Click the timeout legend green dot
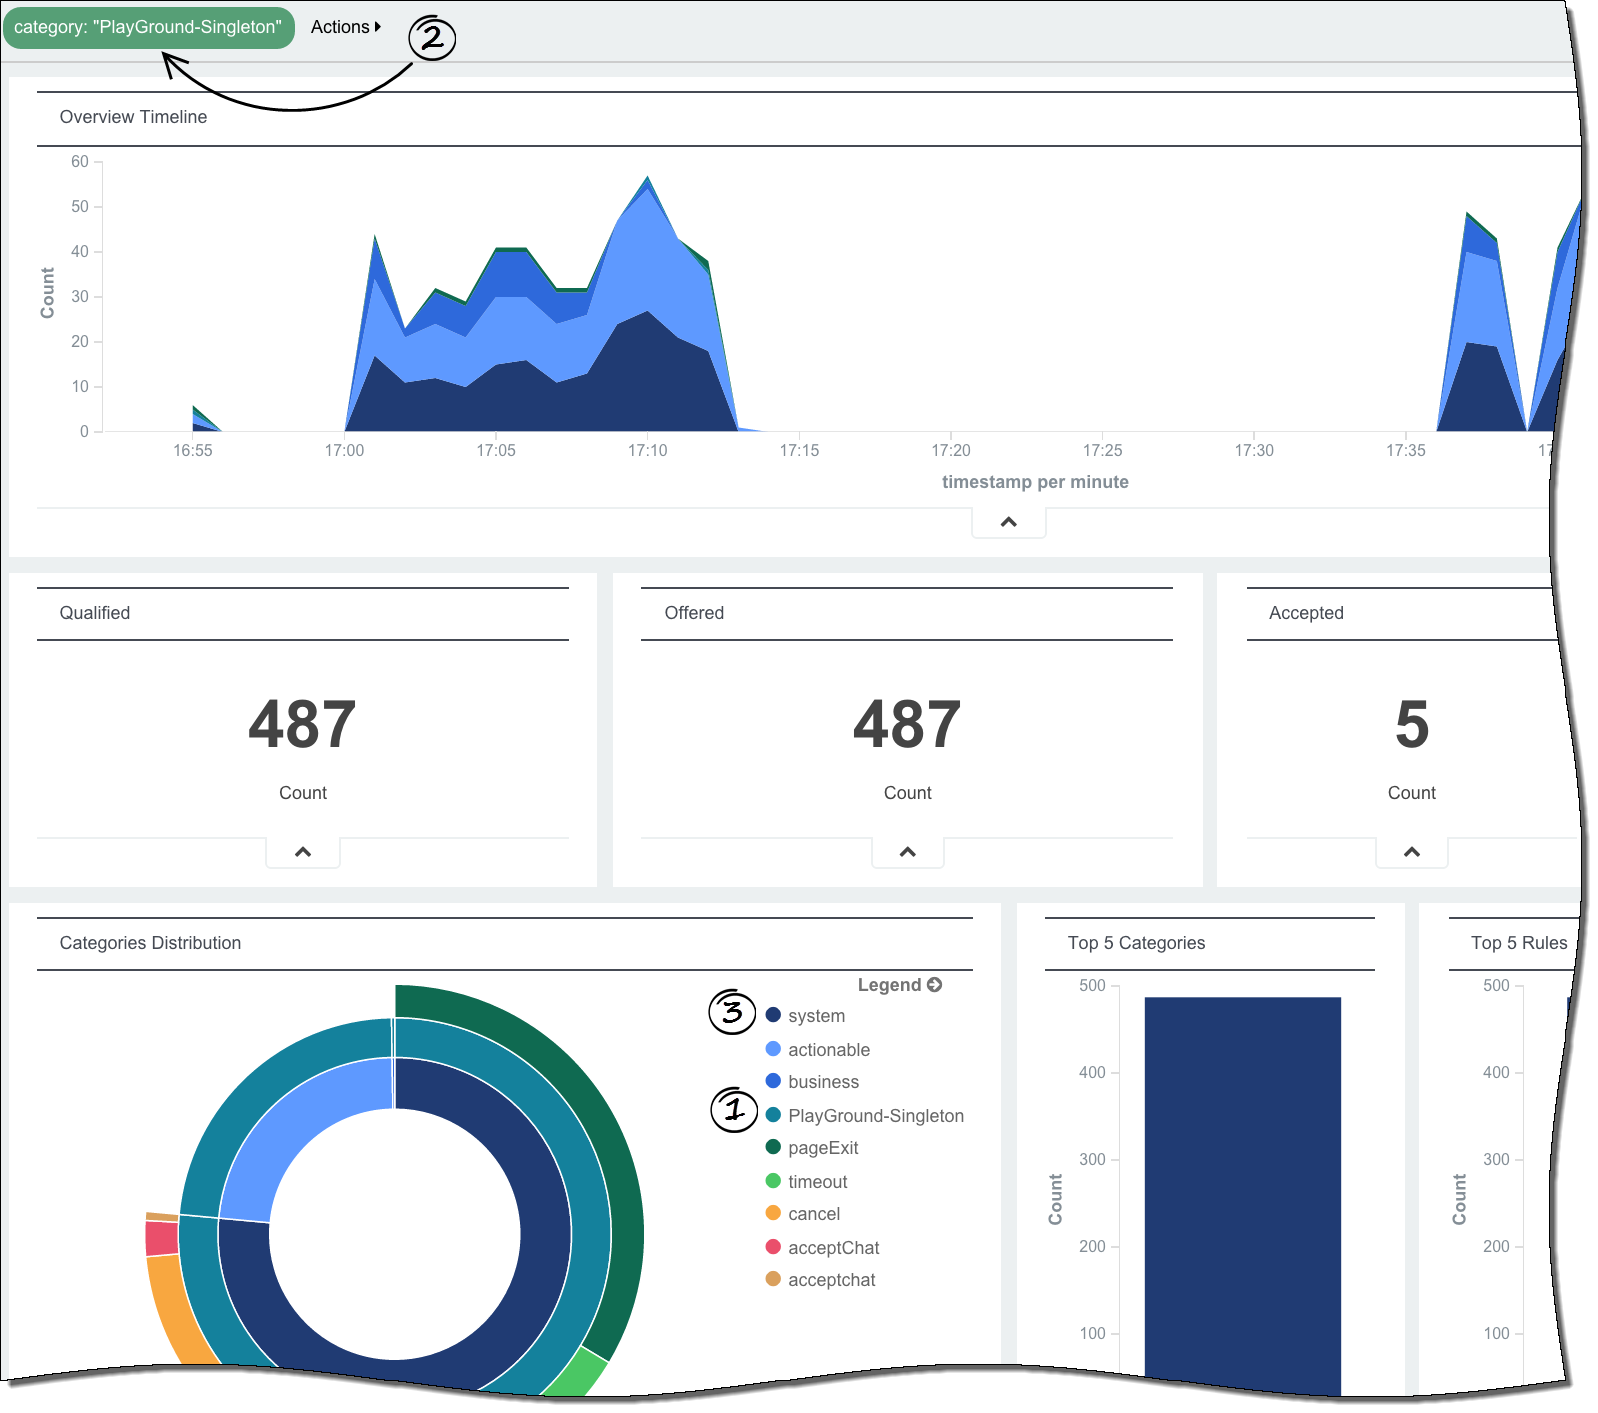This screenshot has width=1598, height=1413. click(x=773, y=1181)
